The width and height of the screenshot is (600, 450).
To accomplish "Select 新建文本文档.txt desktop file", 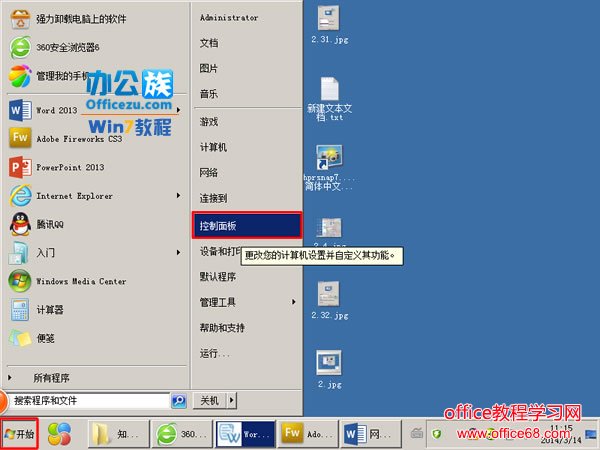I will 329,99.
